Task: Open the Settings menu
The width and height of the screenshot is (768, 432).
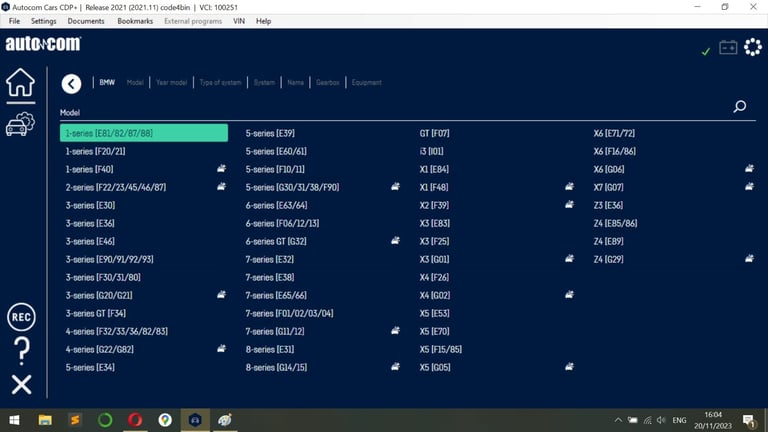Action: (44, 21)
